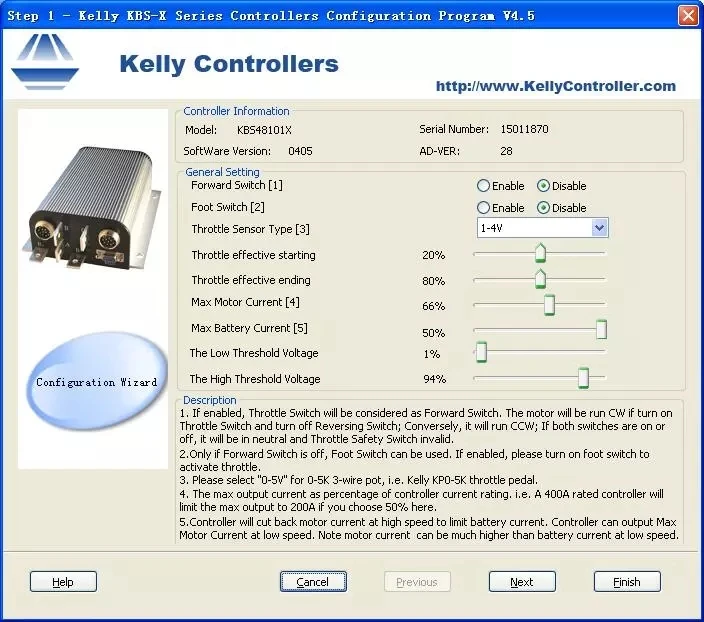This screenshot has width=704, height=622.
Task: Click the Low Threshold Voltage 1% value
Action: 431,354
